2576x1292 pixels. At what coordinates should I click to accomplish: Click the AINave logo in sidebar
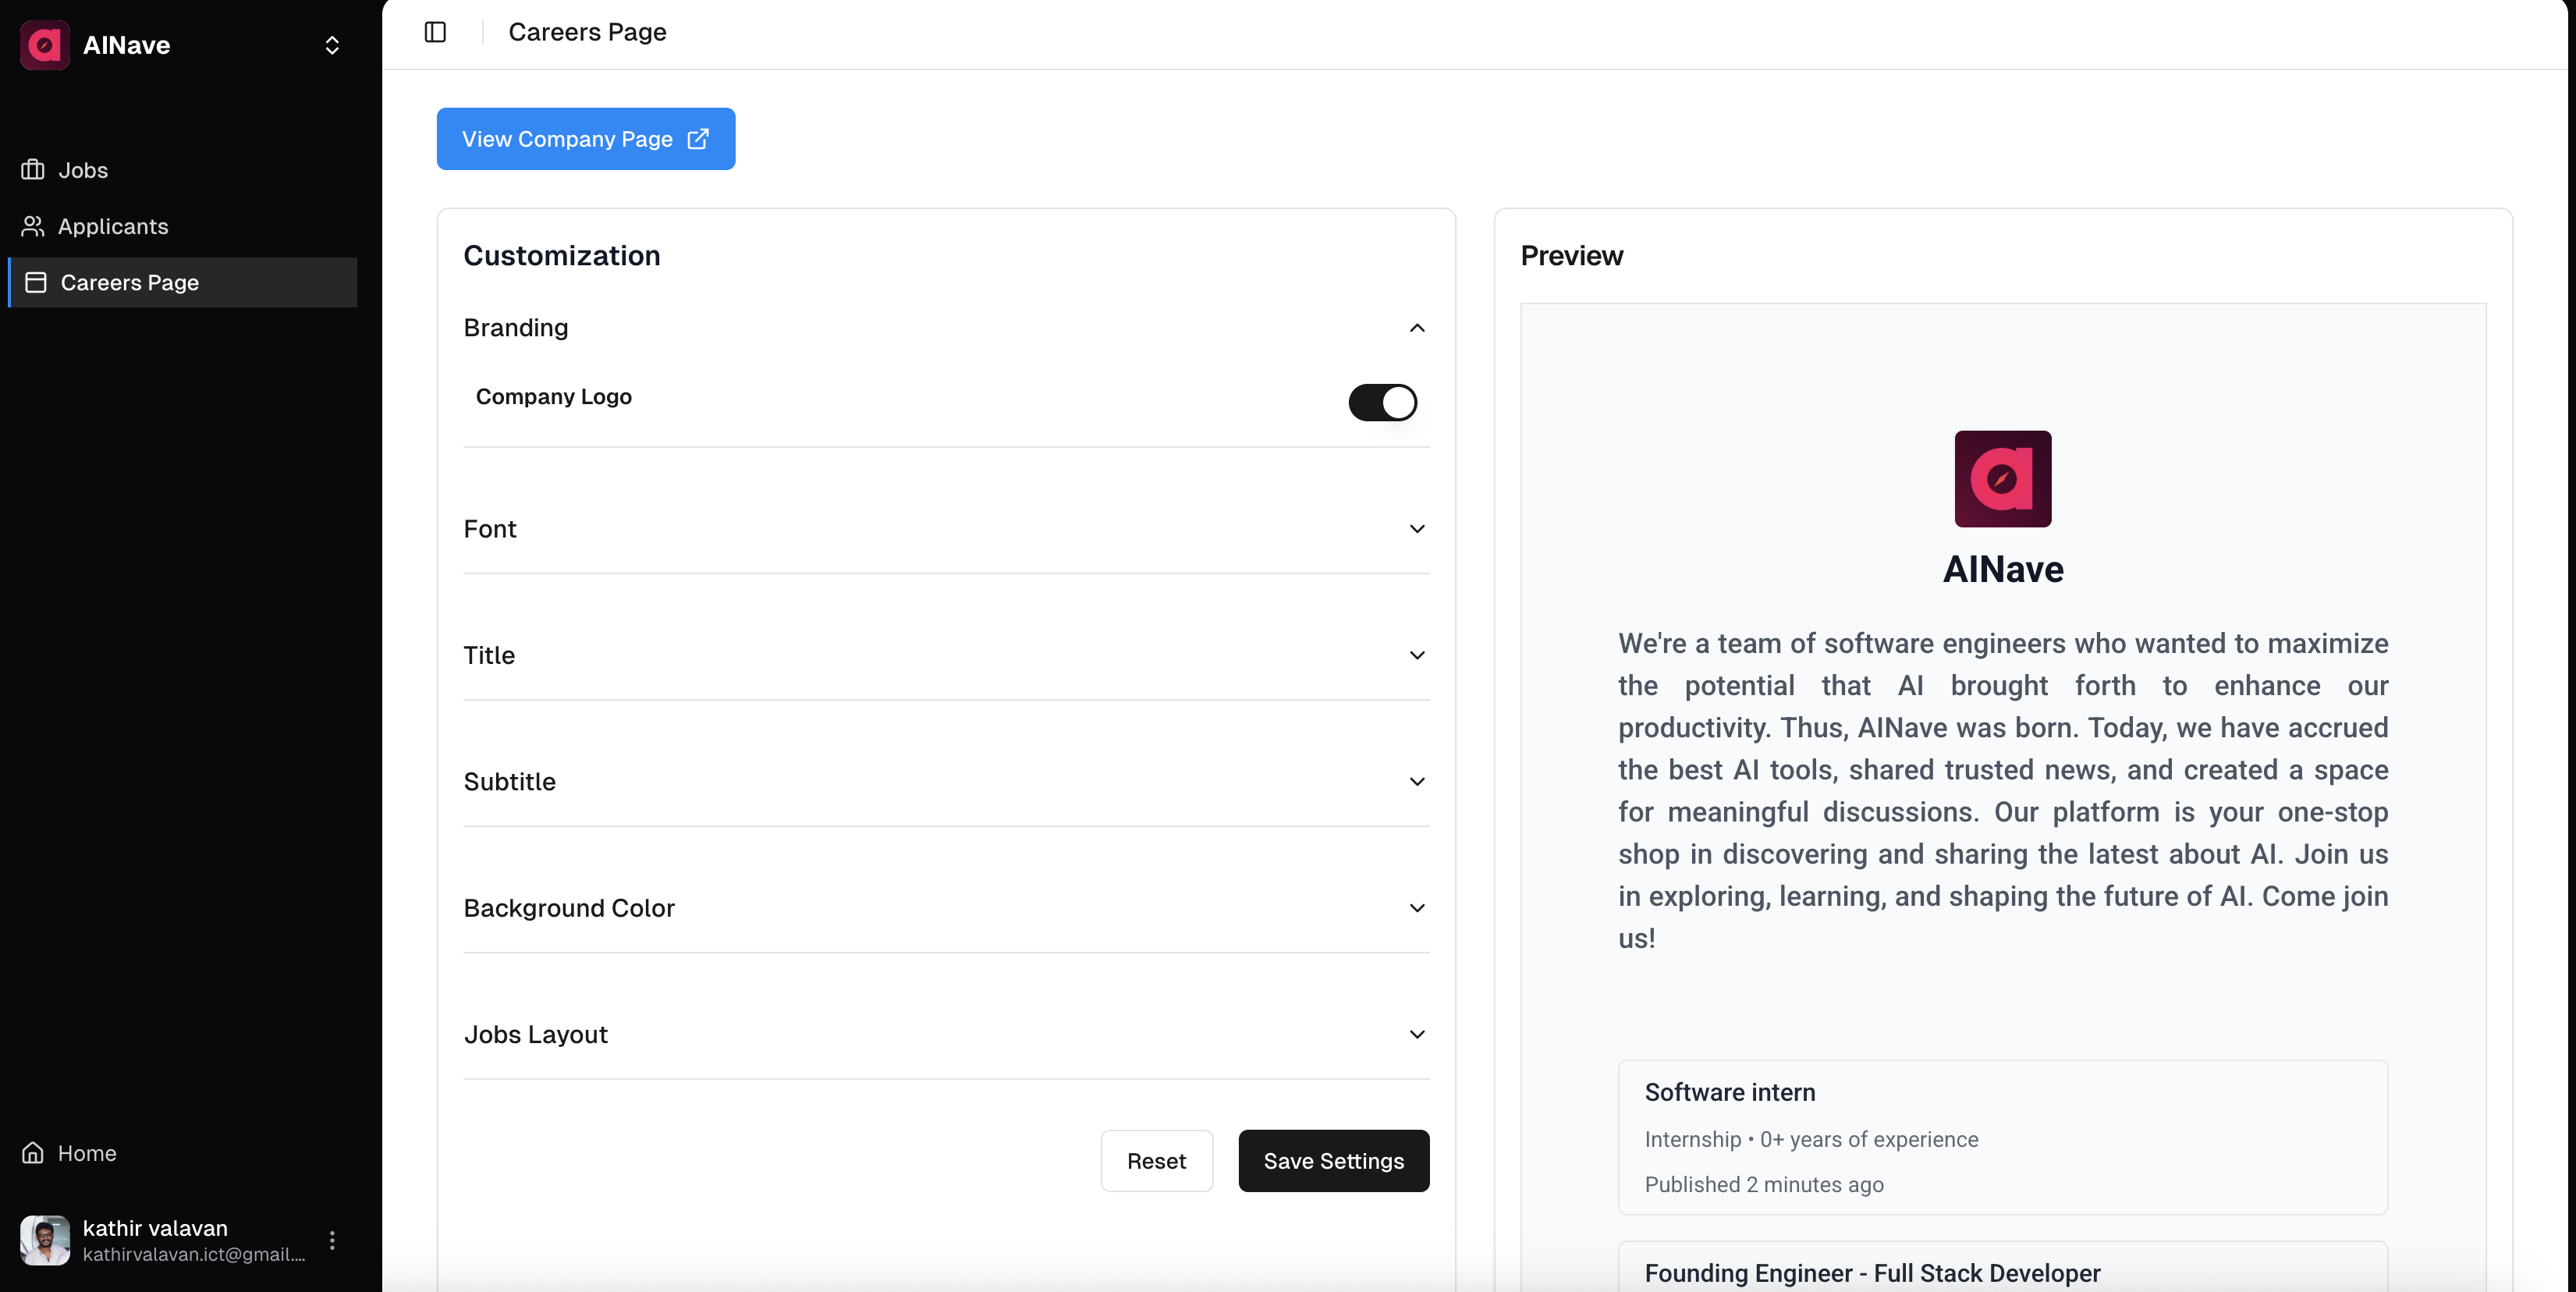pos(45,45)
